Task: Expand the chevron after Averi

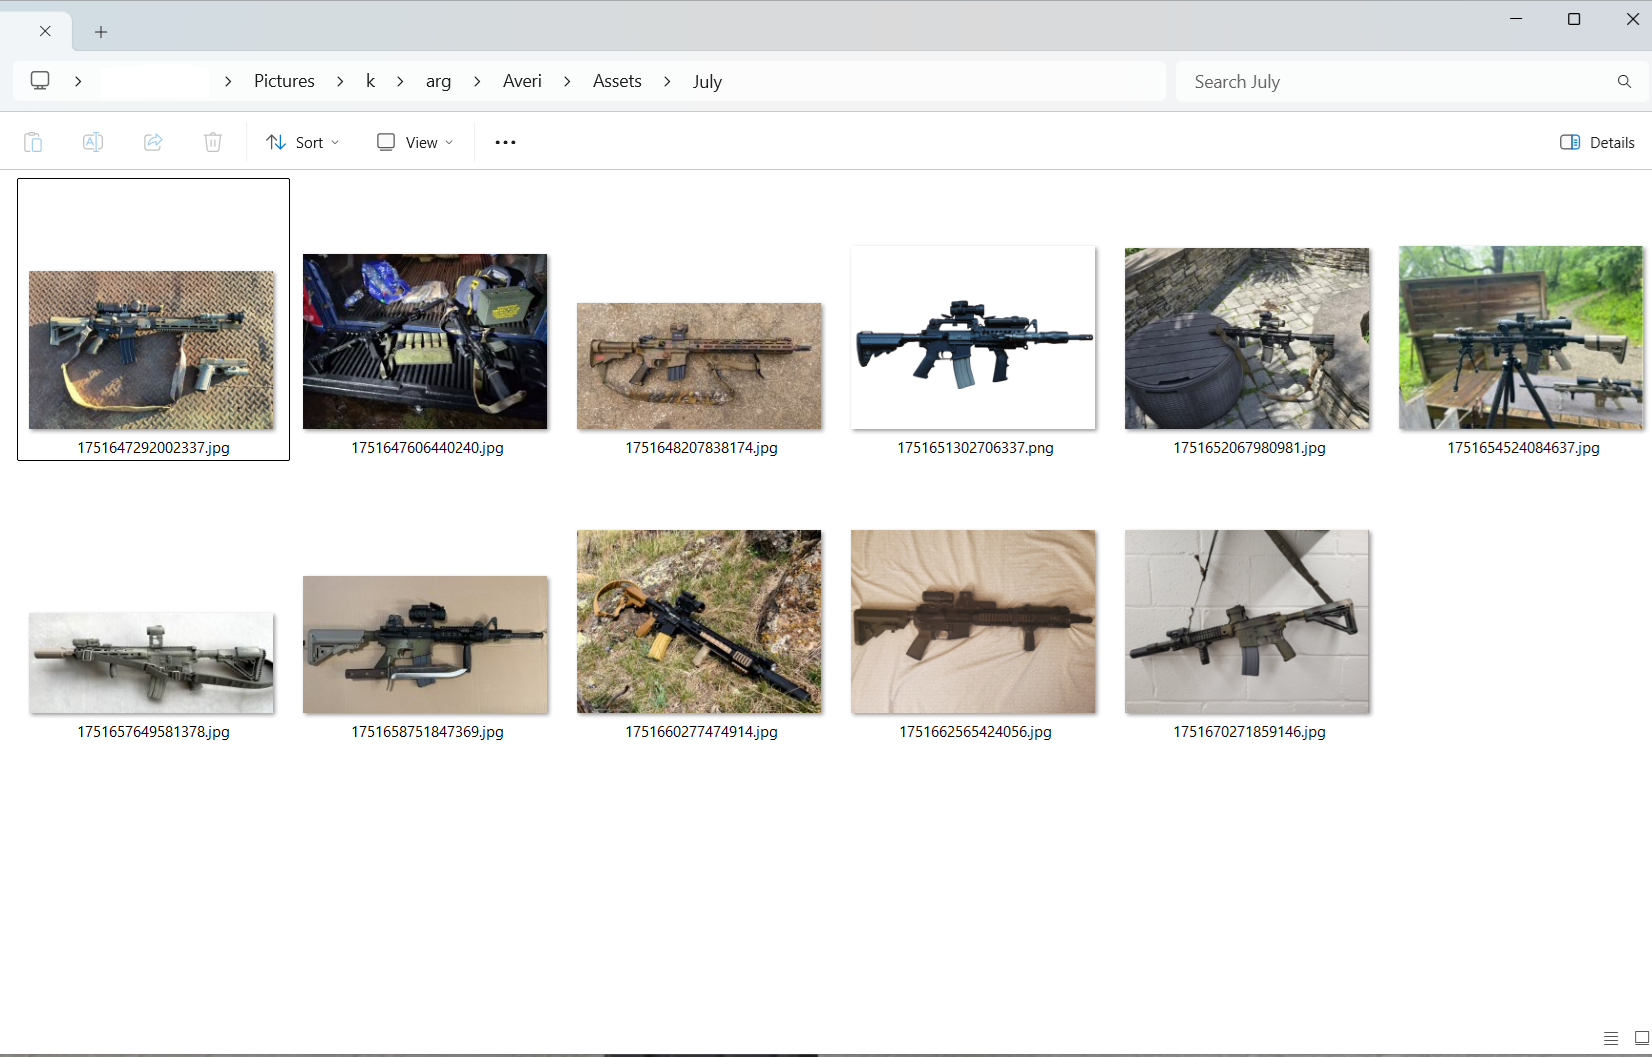Action: pos(567,81)
